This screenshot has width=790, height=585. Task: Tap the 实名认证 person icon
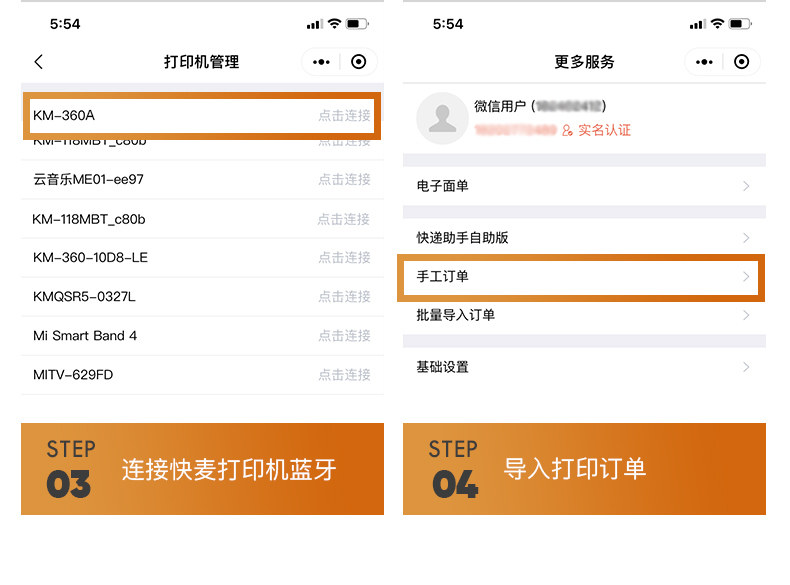tap(567, 130)
